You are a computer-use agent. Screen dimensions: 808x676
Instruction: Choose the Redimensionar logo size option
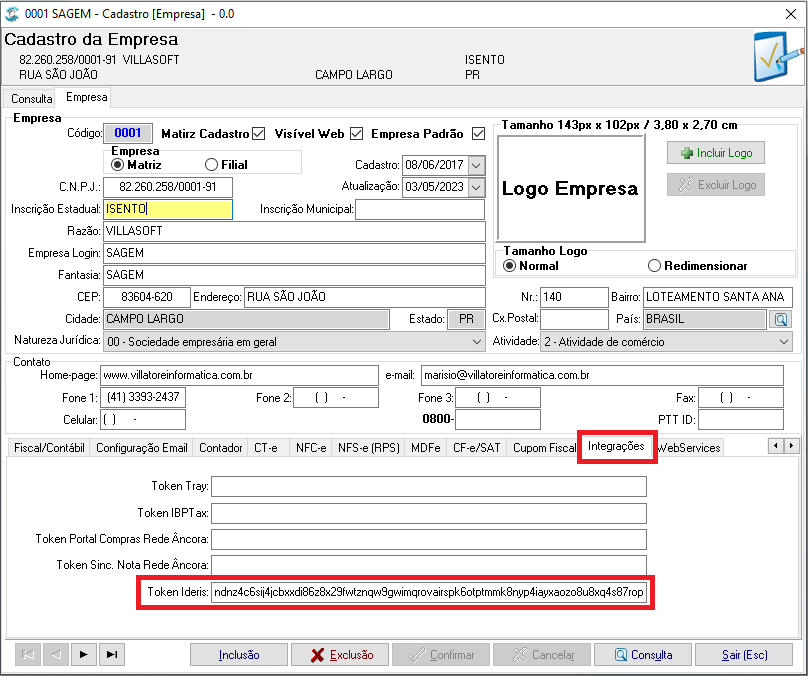tap(654, 266)
